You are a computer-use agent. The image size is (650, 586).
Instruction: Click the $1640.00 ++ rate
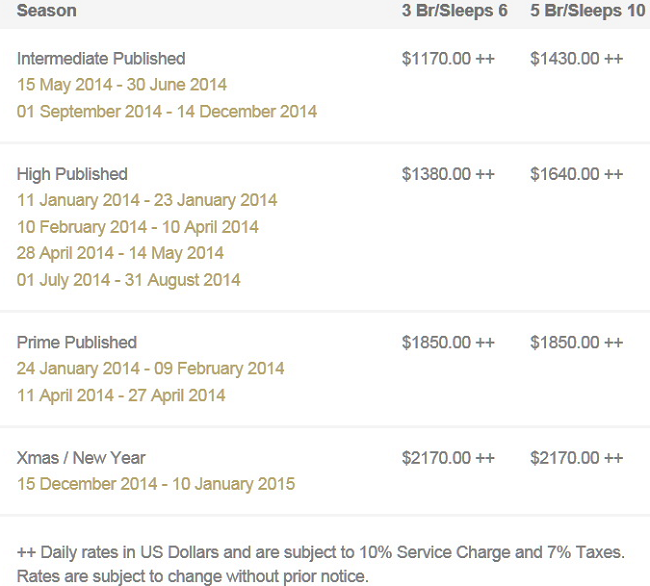tap(576, 174)
